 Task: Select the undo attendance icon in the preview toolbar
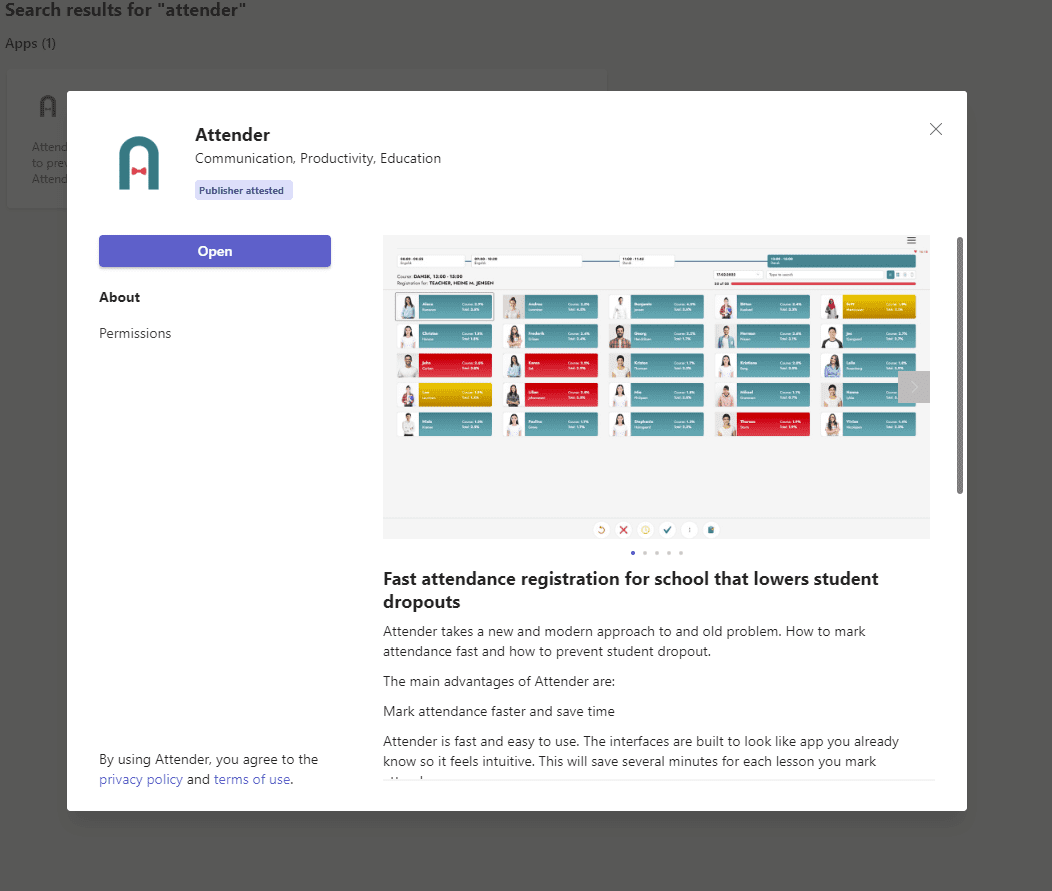coord(601,529)
